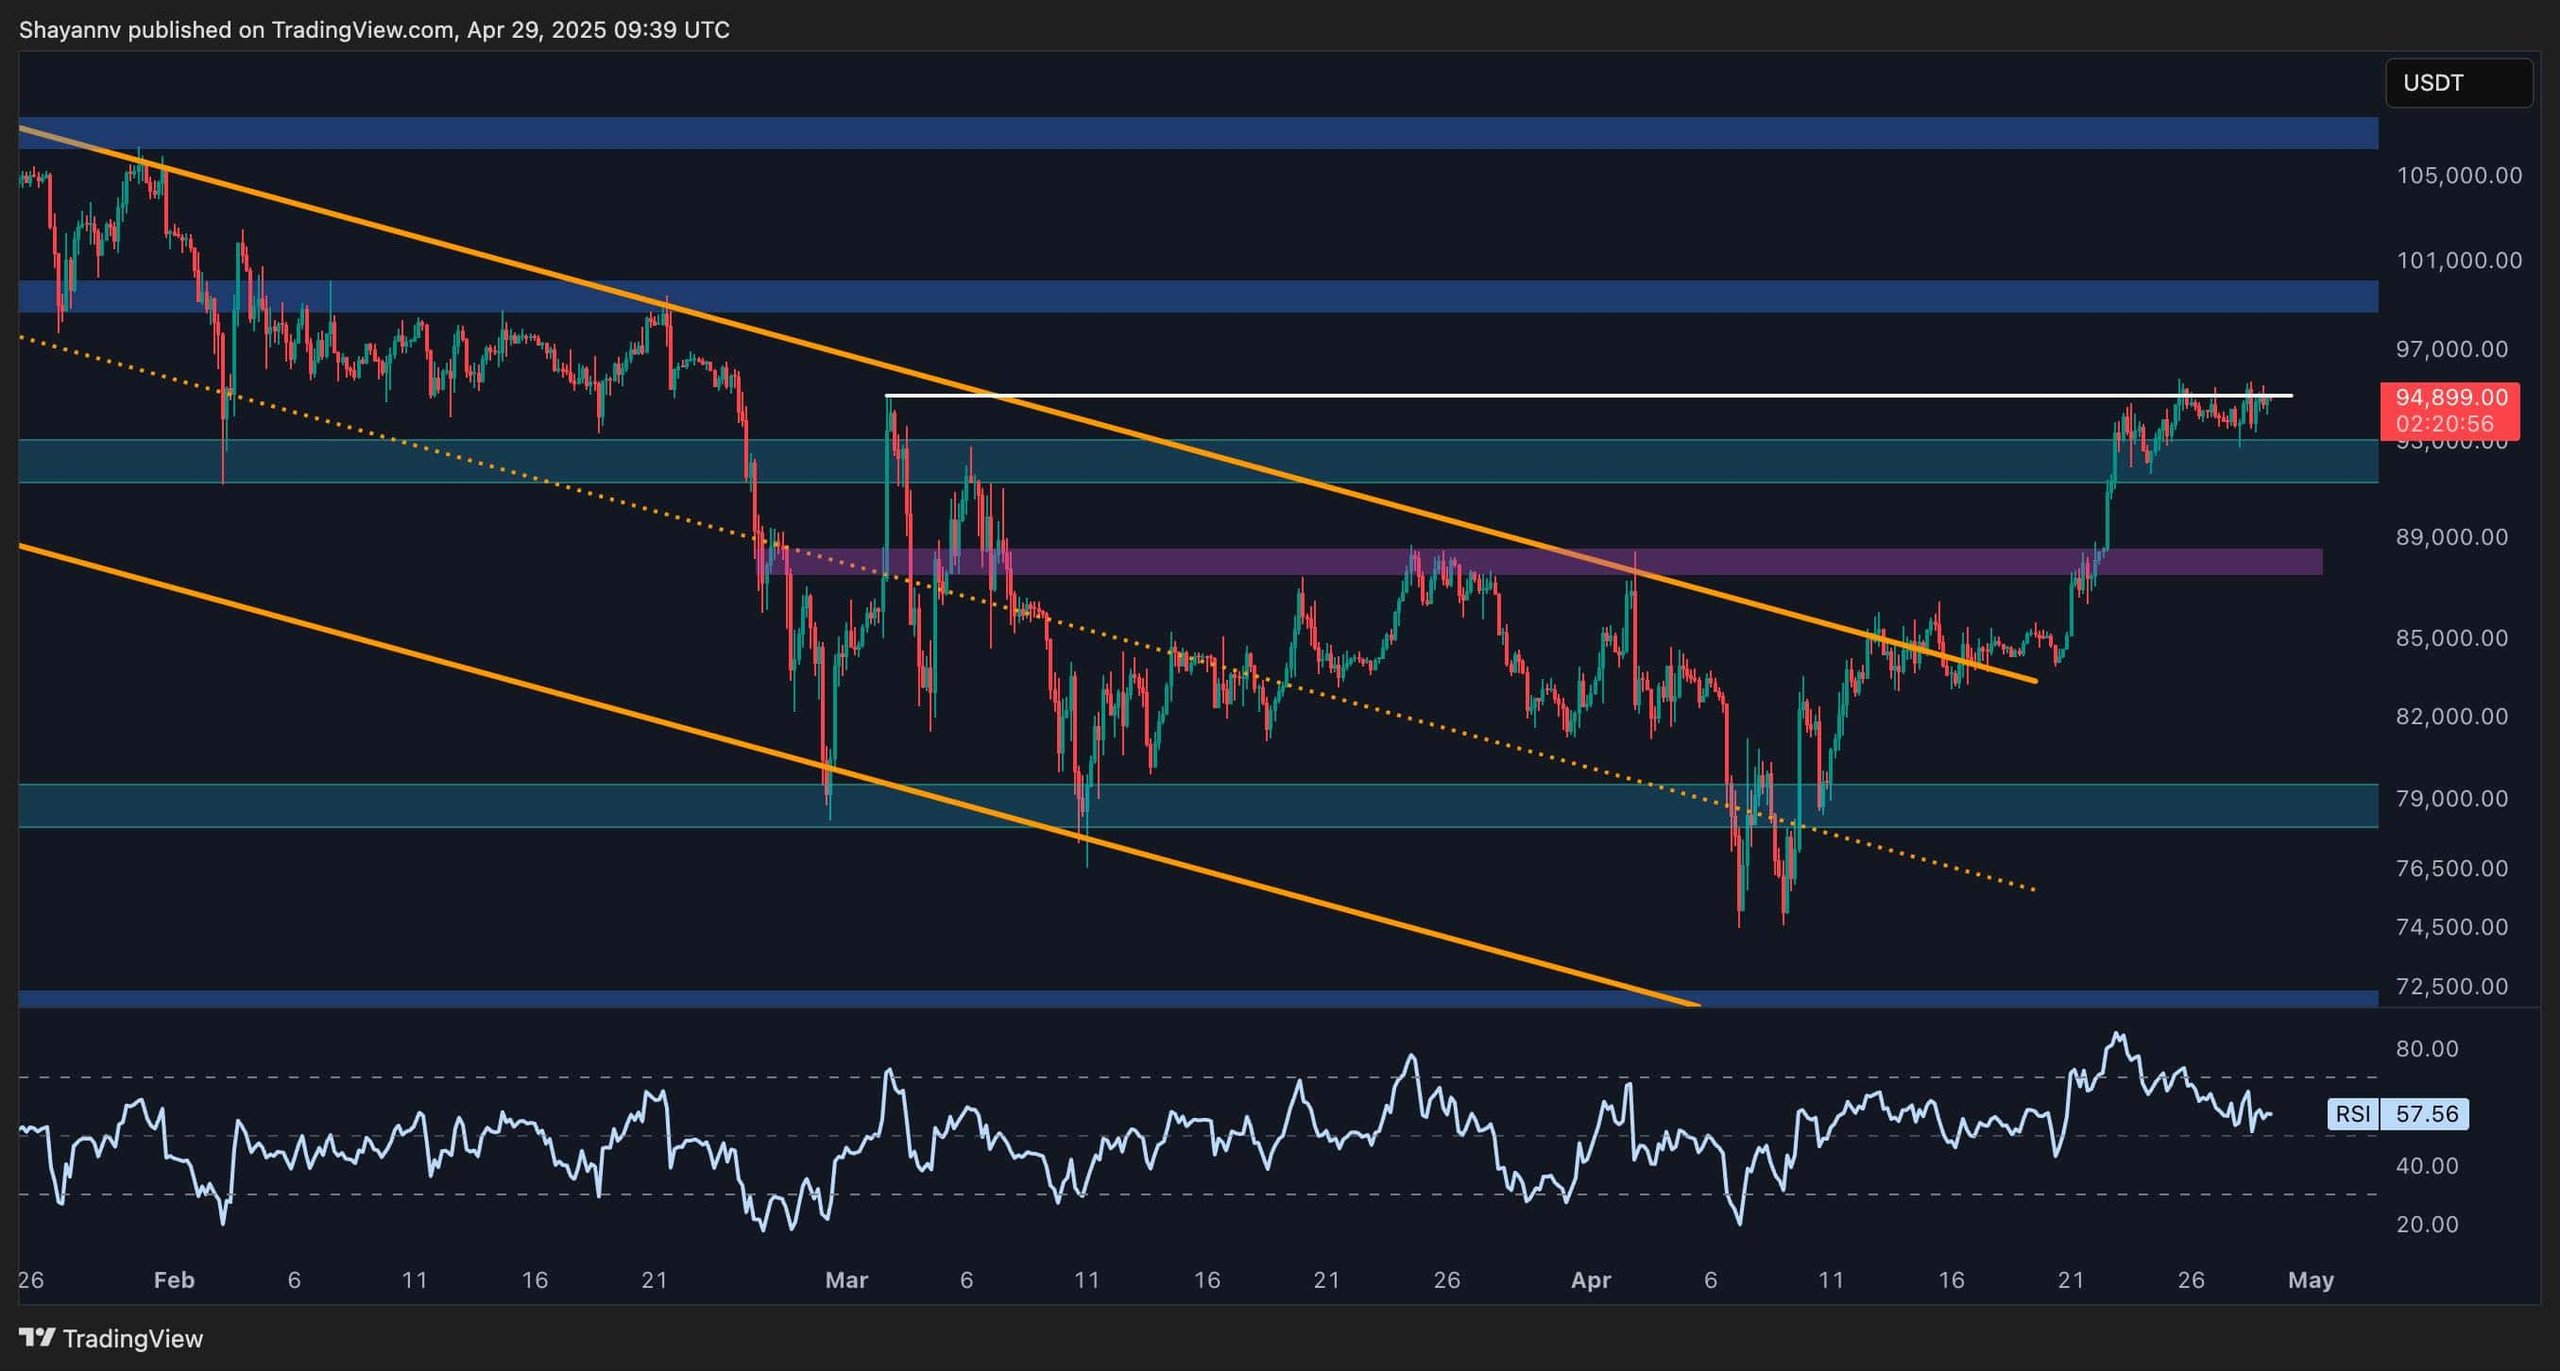Select the Feb marker on time axis
The width and height of the screenshot is (2560, 1371).
[174, 1280]
